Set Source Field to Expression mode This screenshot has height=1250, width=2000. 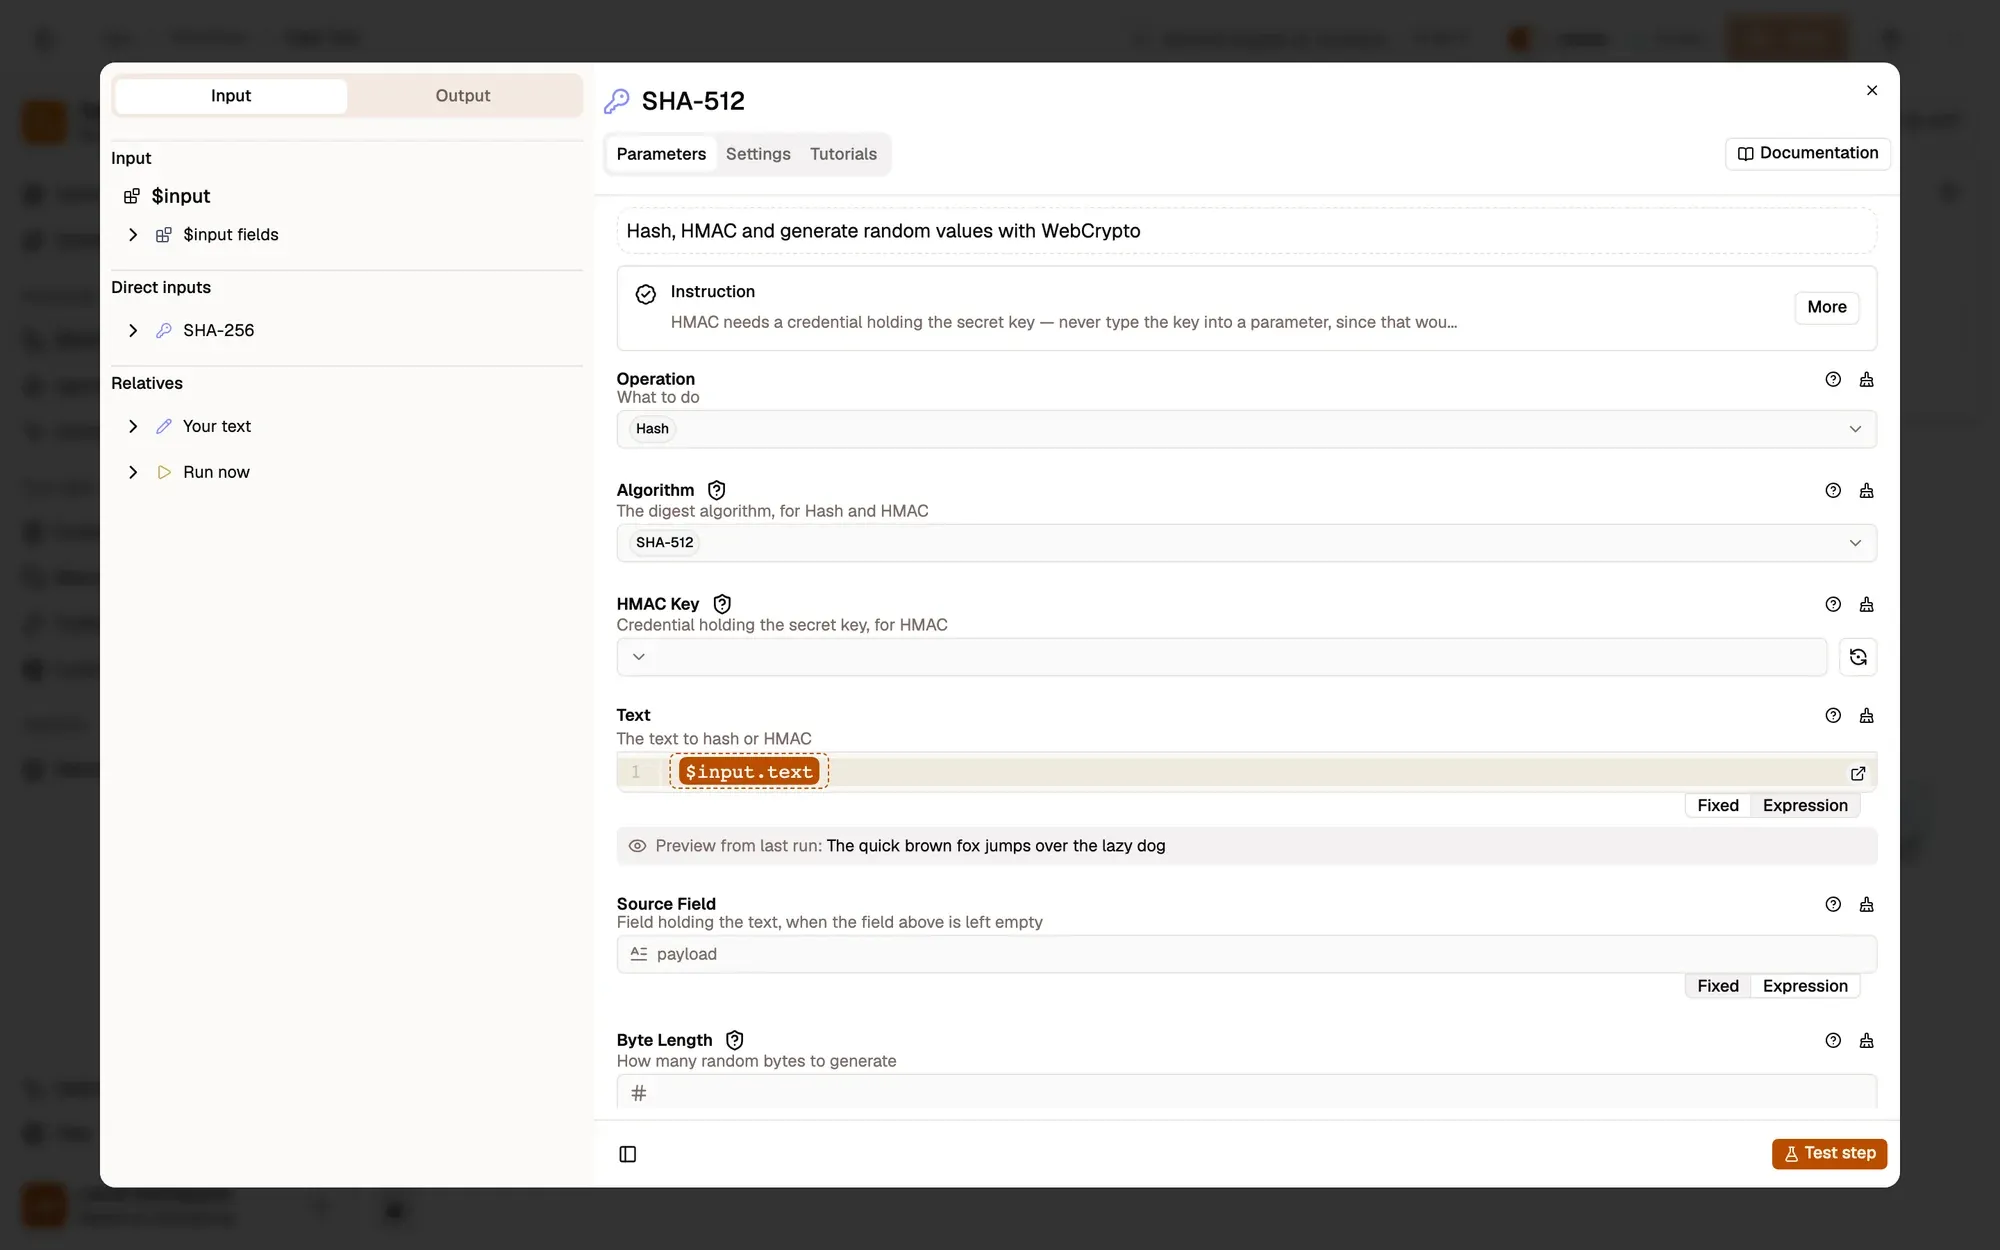(1805, 986)
